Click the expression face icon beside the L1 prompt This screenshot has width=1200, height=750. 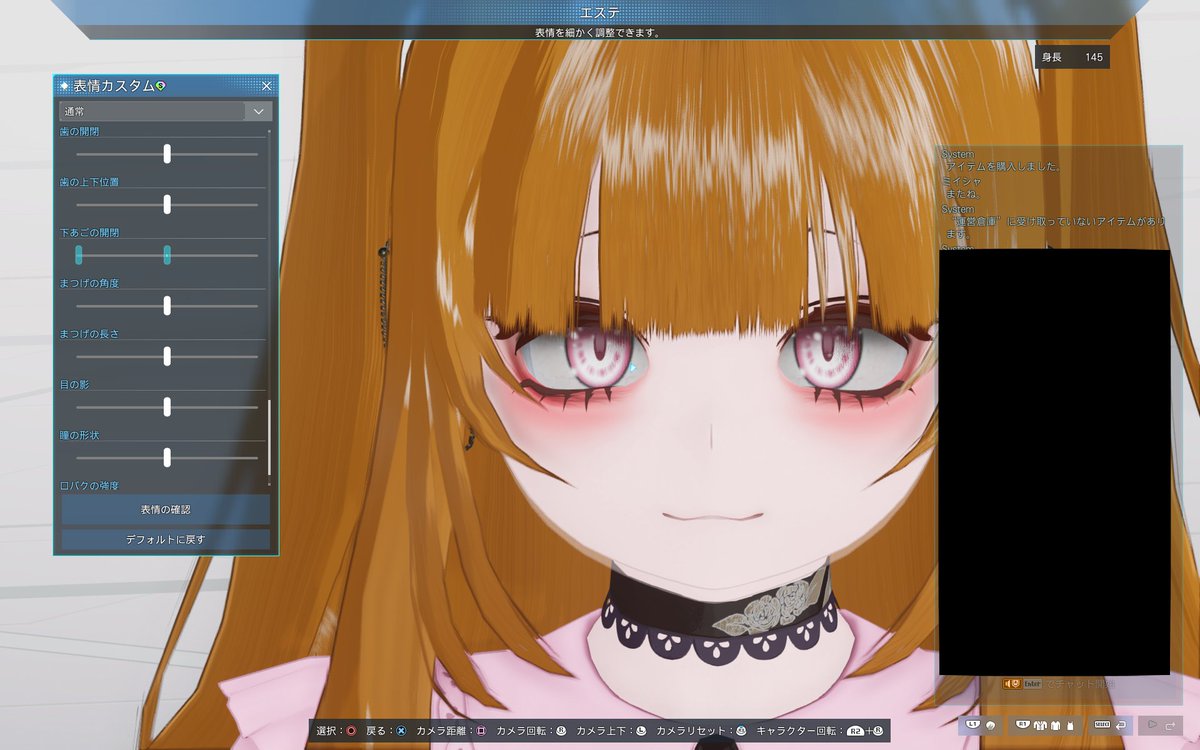point(990,724)
